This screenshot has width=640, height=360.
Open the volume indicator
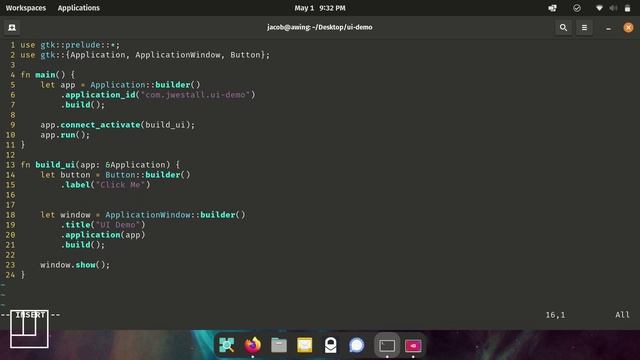pos(613,8)
